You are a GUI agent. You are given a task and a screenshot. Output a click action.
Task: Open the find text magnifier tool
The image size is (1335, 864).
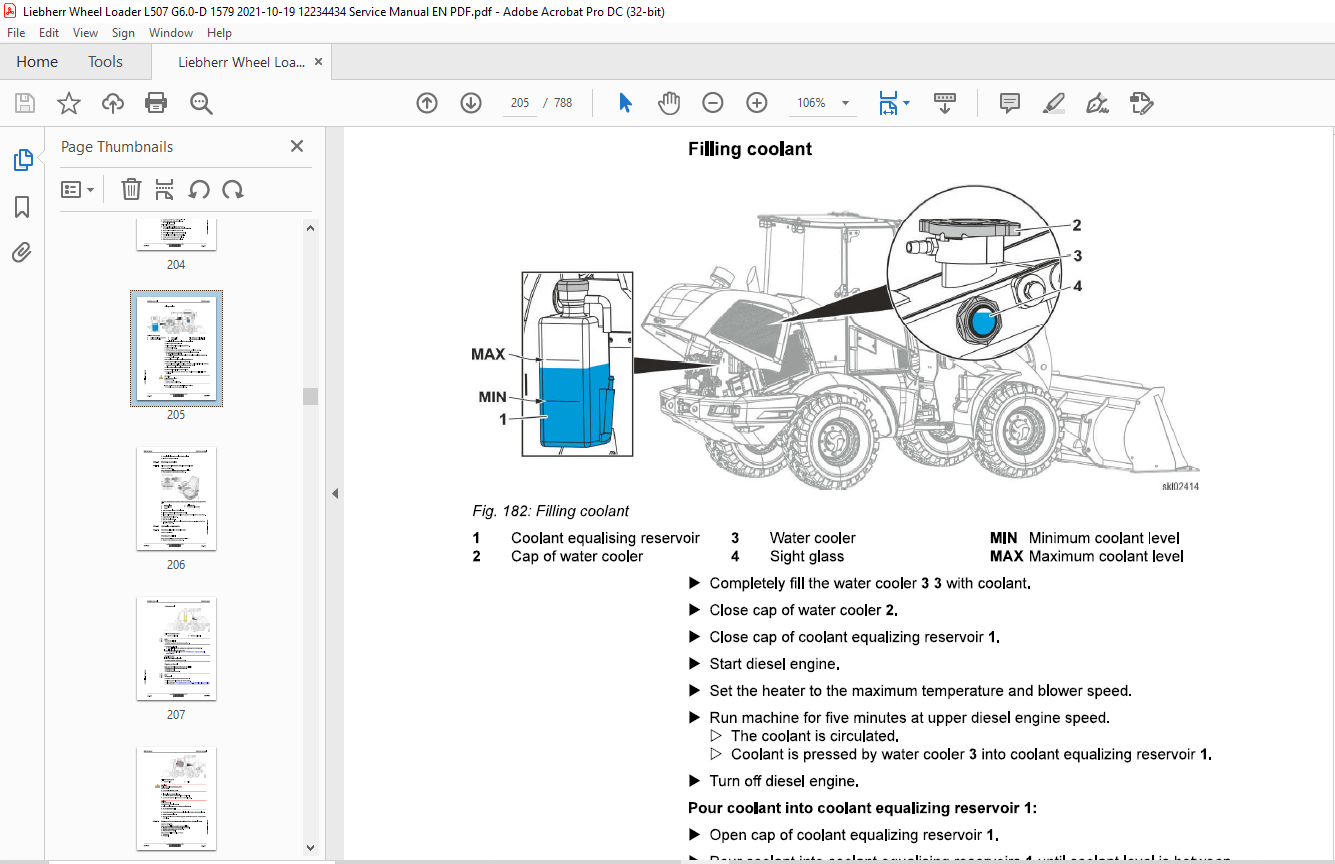click(x=201, y=103)
